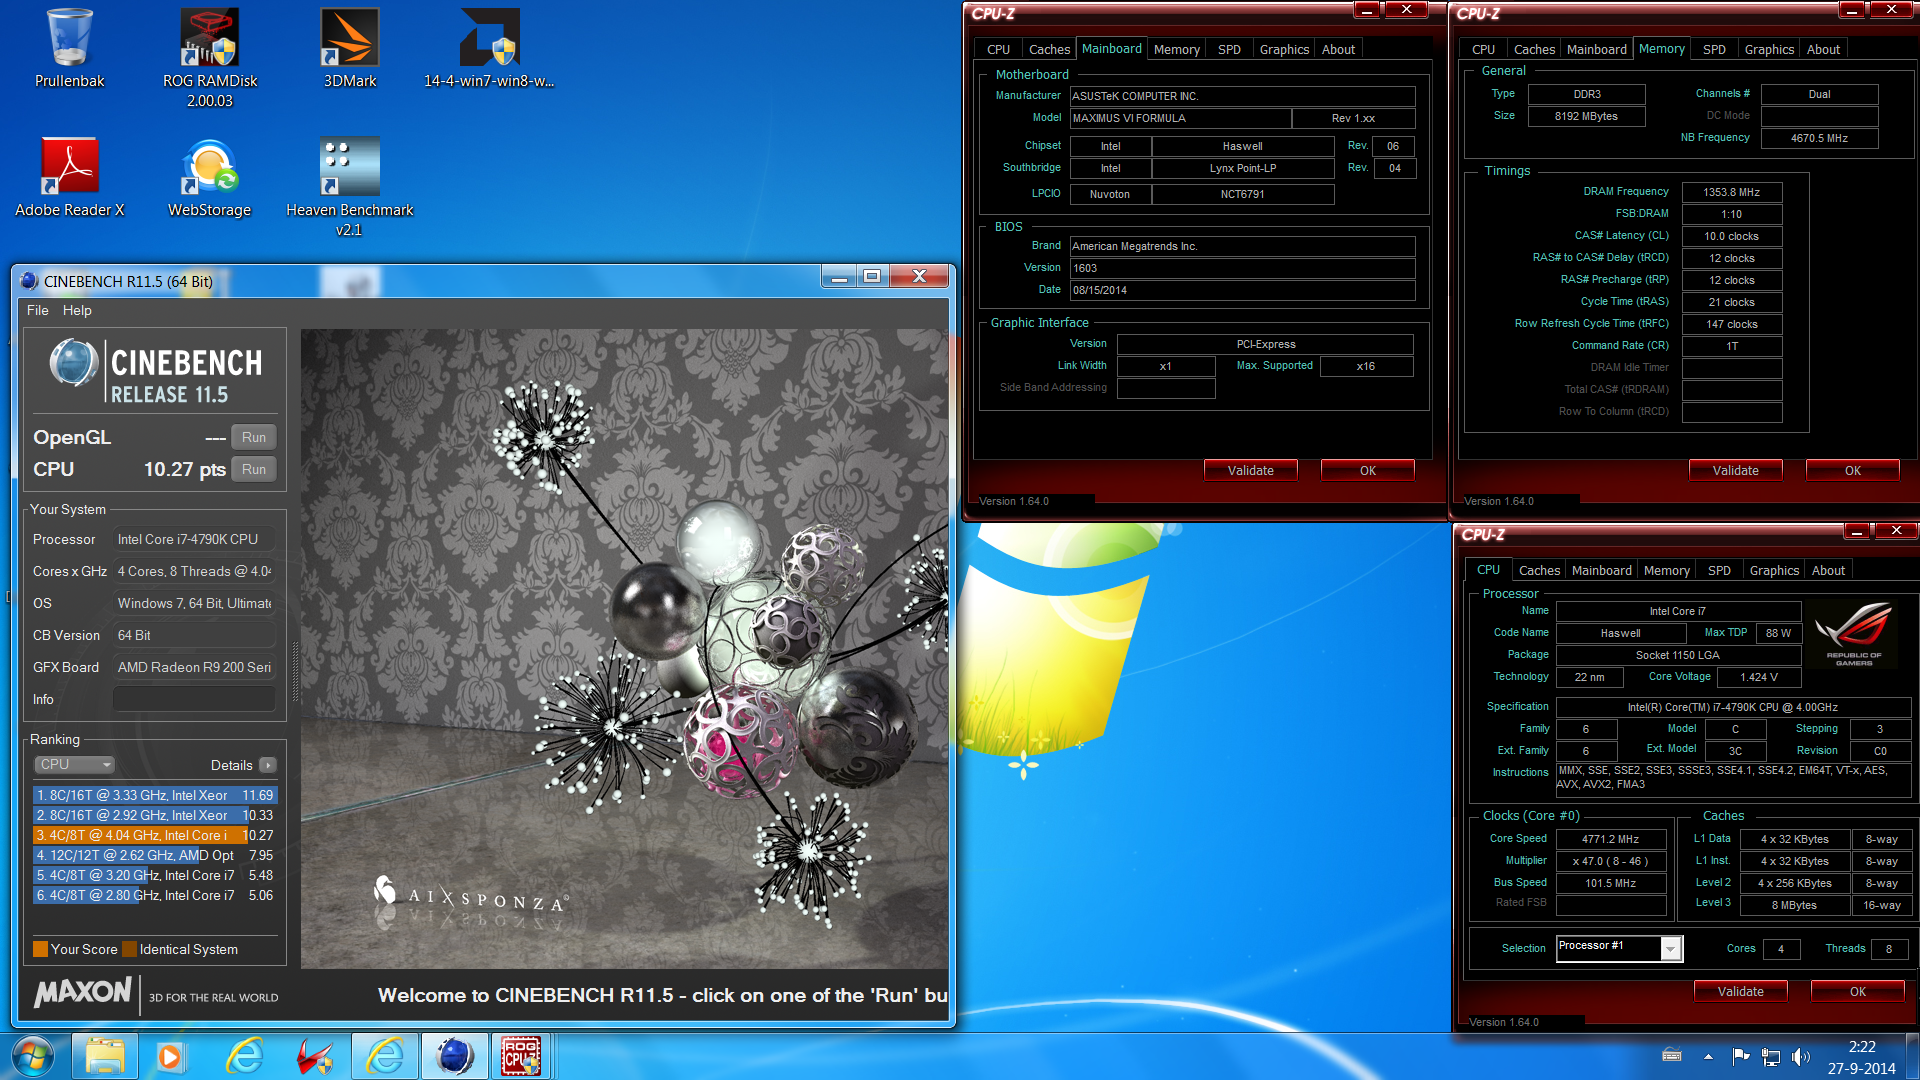
Task: Click the Core Speed value 4771.2 MHz
Action: coord(1610,839)
